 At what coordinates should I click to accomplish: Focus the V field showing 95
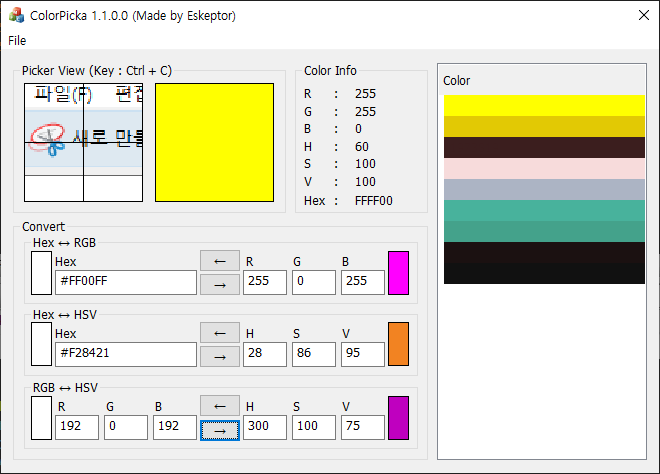tap(363, 354)
